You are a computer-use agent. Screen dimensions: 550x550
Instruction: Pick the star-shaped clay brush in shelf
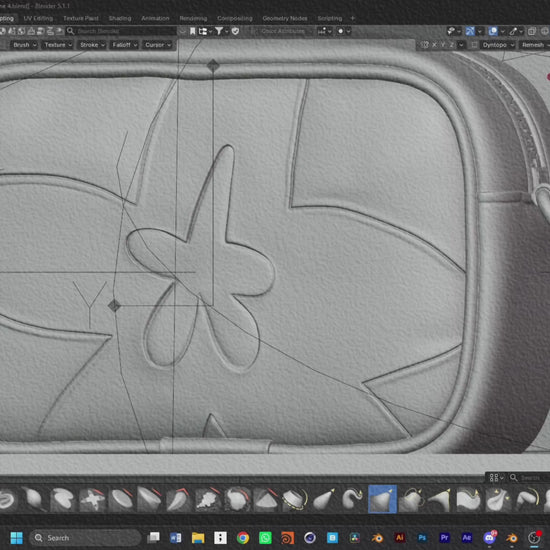point(92,499)
